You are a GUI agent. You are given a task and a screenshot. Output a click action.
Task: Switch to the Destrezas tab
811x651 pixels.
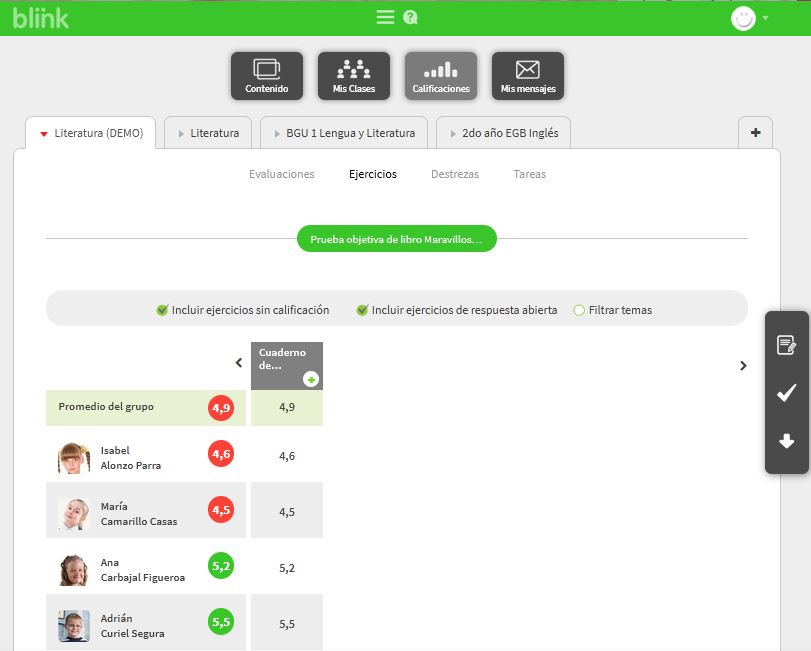(x=455, y=174)
